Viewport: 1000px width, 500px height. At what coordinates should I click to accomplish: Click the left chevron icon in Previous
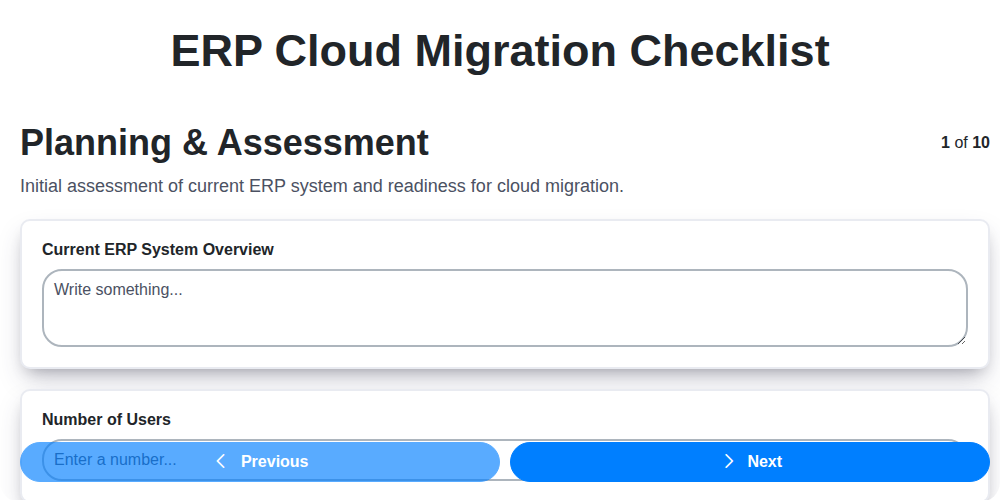click(x=221, y=461)
